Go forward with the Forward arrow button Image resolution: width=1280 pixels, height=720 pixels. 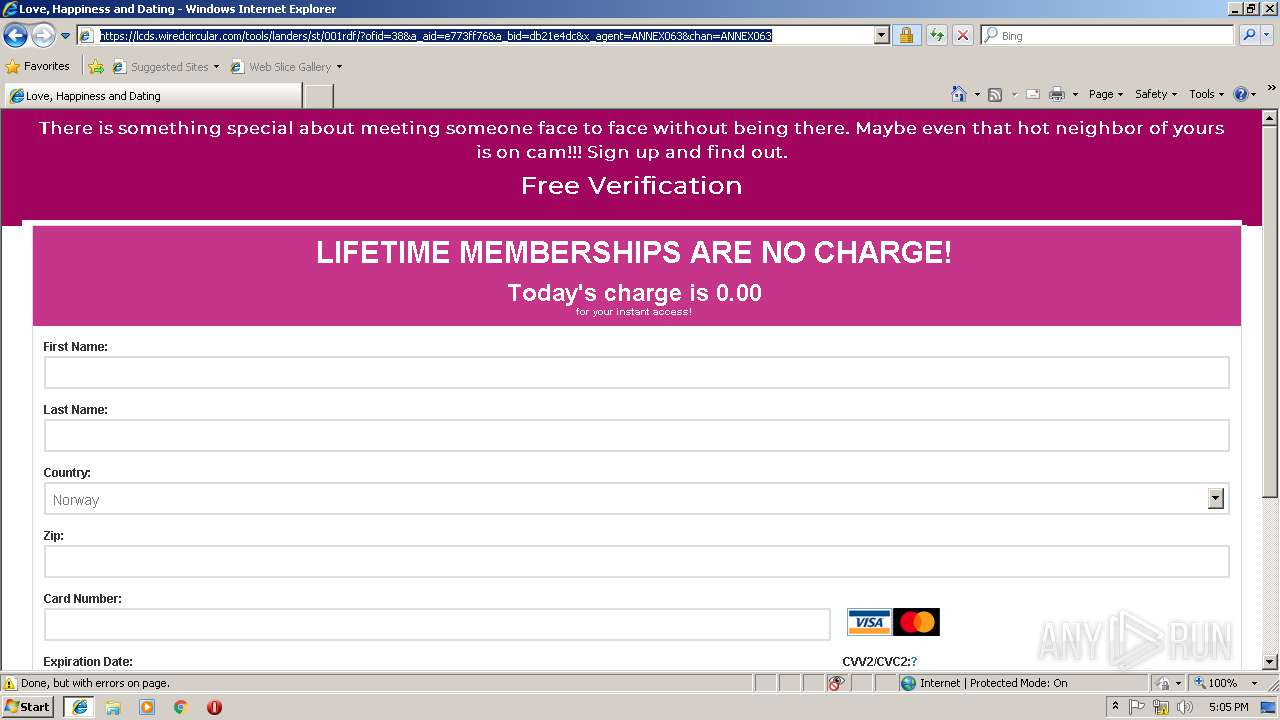pyautogui.click(x=43, y=36)
